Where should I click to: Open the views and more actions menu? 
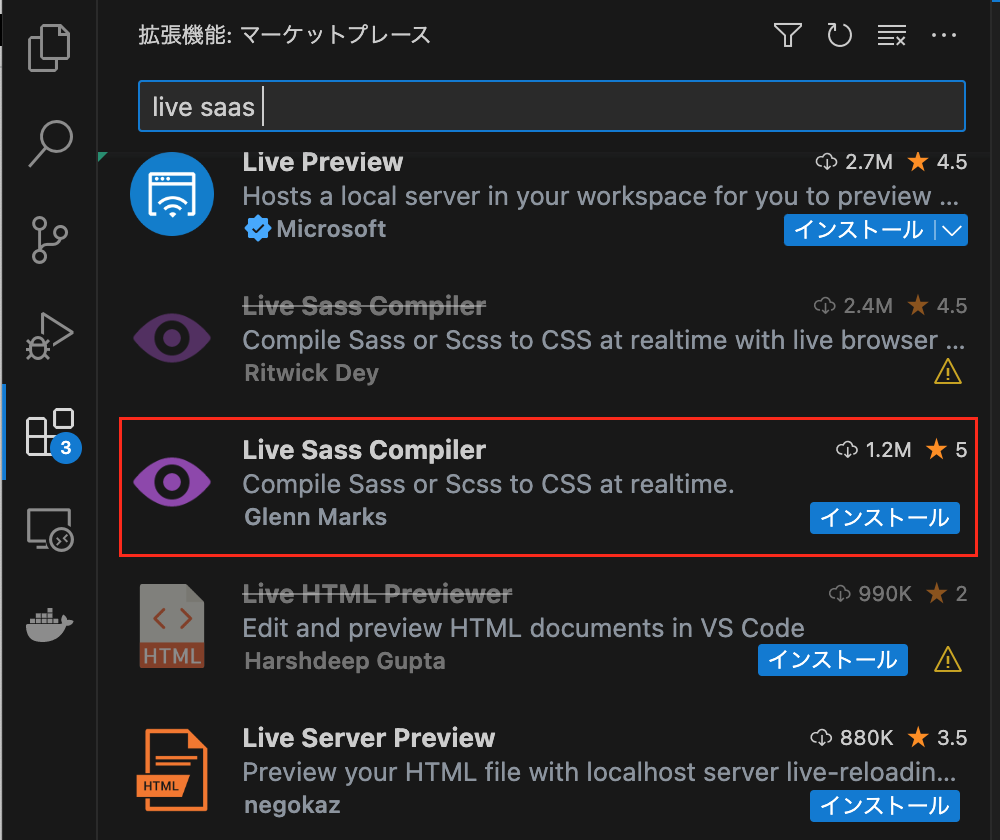[x=944, y=35]
